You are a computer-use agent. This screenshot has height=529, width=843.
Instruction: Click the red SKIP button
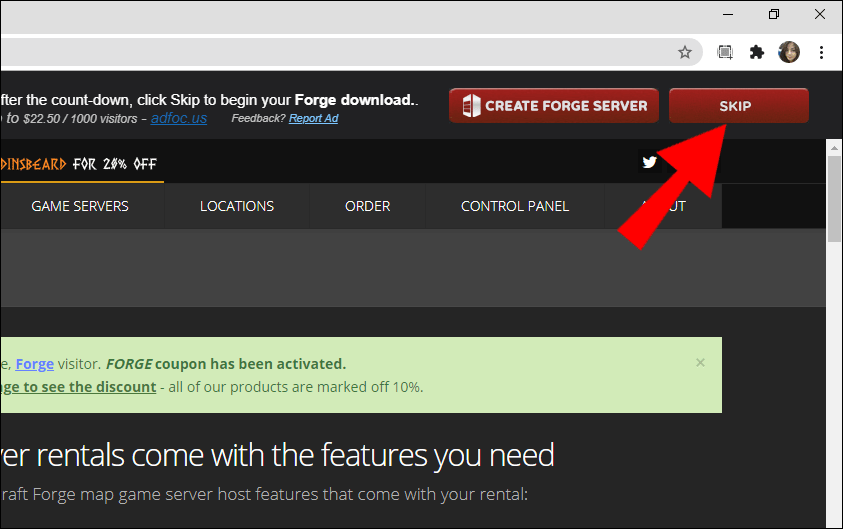[x=739, y=106]
